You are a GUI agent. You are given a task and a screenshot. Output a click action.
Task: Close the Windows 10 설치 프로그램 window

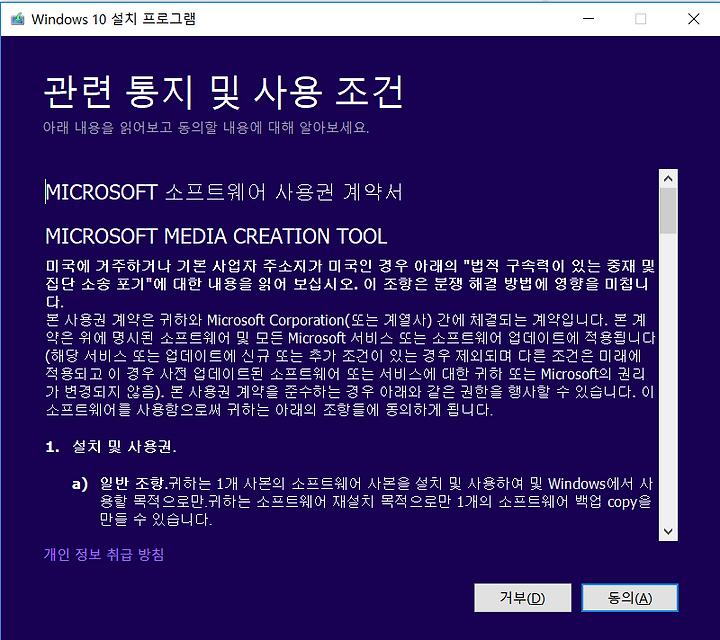click(693, 19)
